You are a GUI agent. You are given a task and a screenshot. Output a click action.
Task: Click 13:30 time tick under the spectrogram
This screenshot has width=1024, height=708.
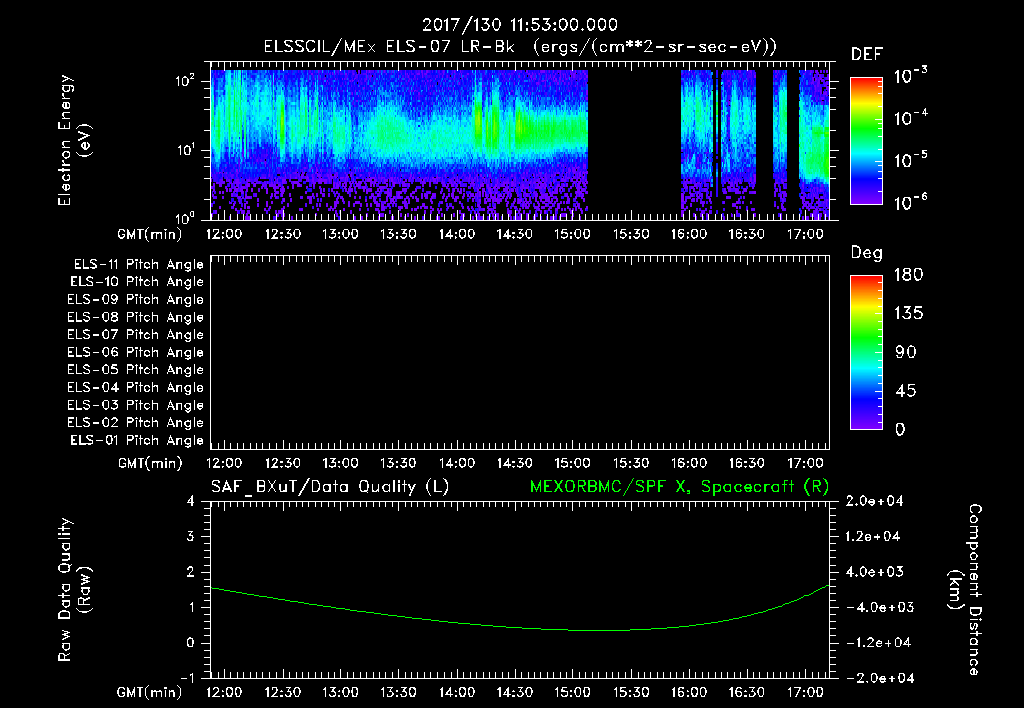point(398,234)
